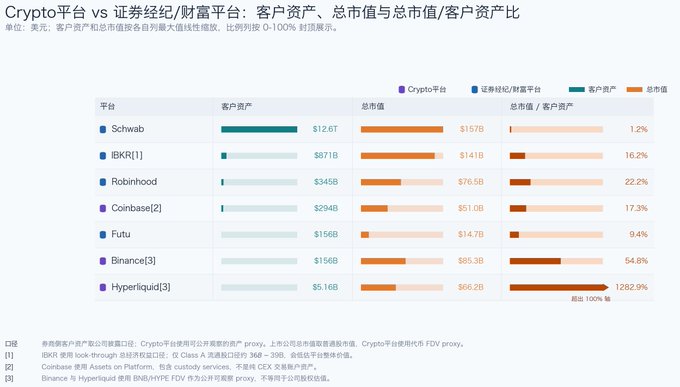Click Robinhood's $345B client assets value

tap(326, 182)
